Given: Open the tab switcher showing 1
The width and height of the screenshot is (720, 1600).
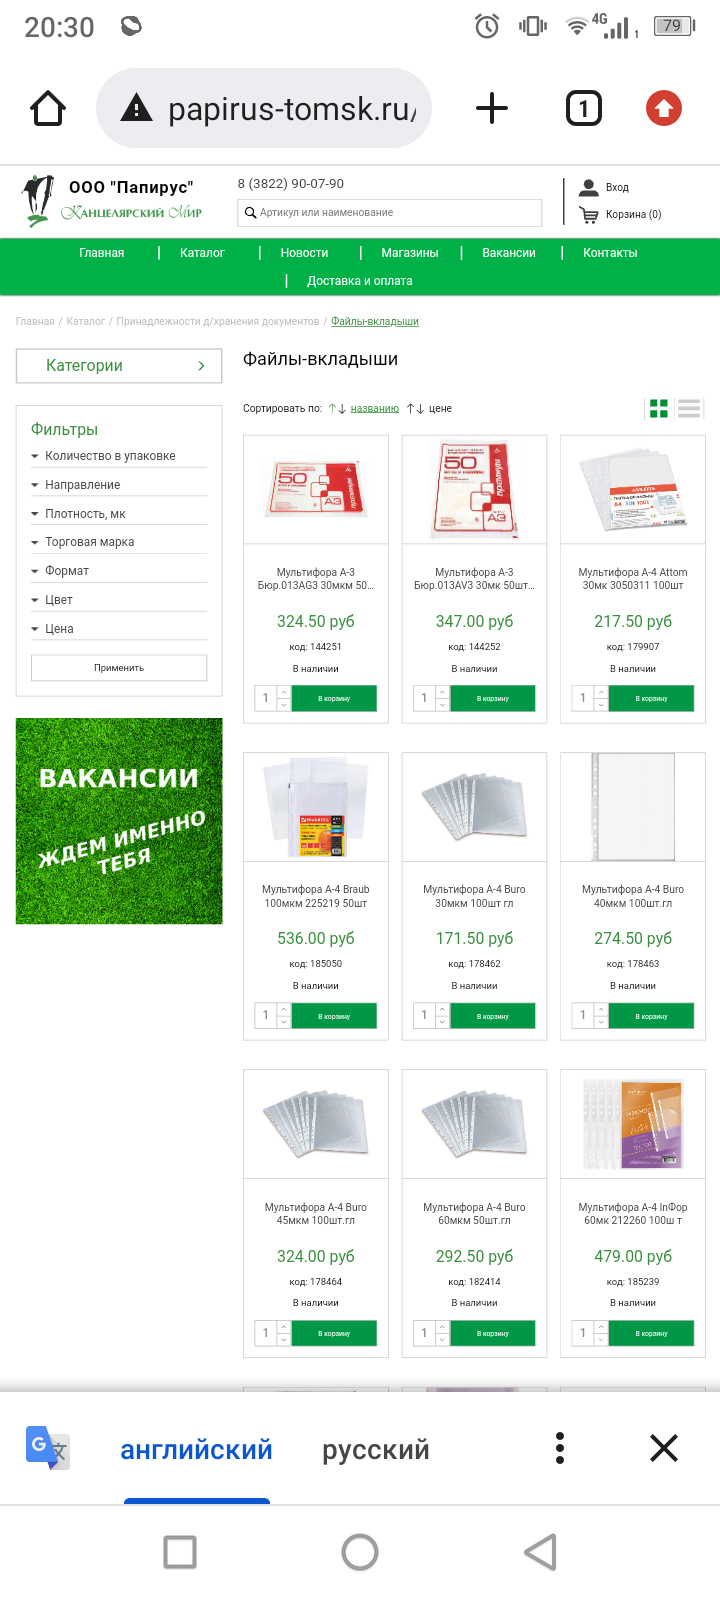Looking at the screenshot, I should [x=584, y=108].
